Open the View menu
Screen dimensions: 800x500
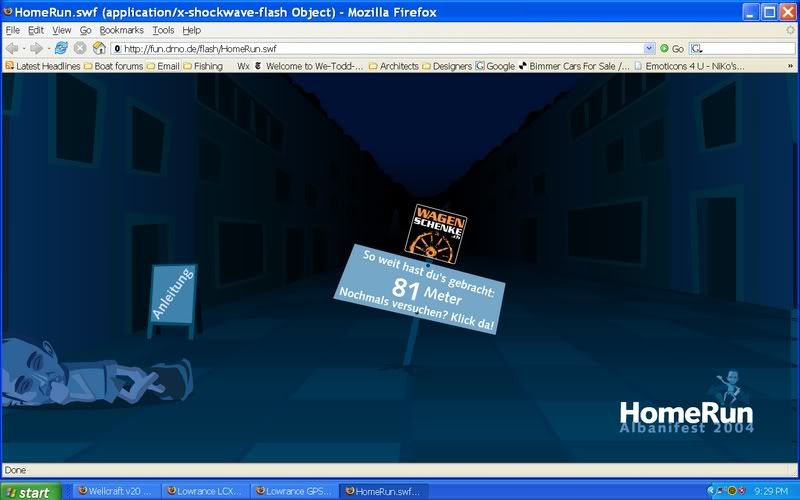62,30
